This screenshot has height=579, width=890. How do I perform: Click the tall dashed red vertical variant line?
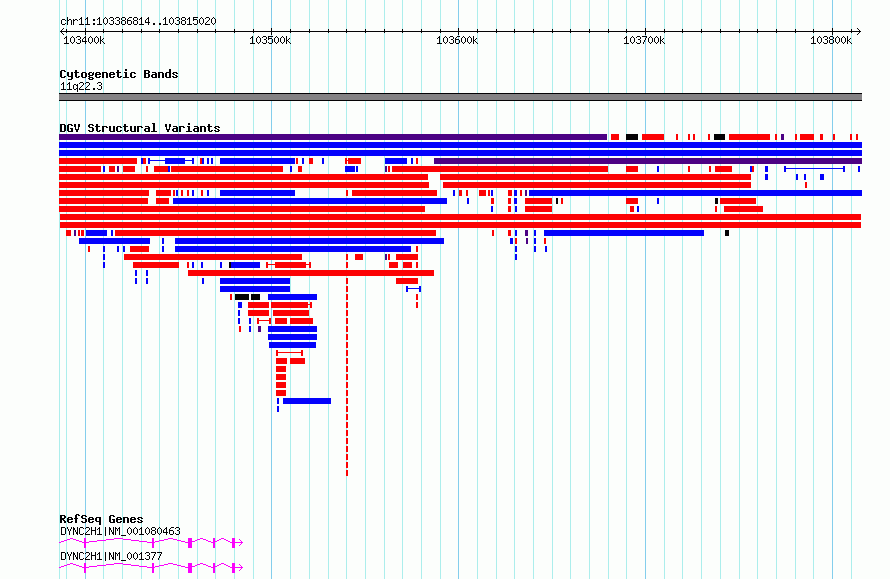point(347,366)
